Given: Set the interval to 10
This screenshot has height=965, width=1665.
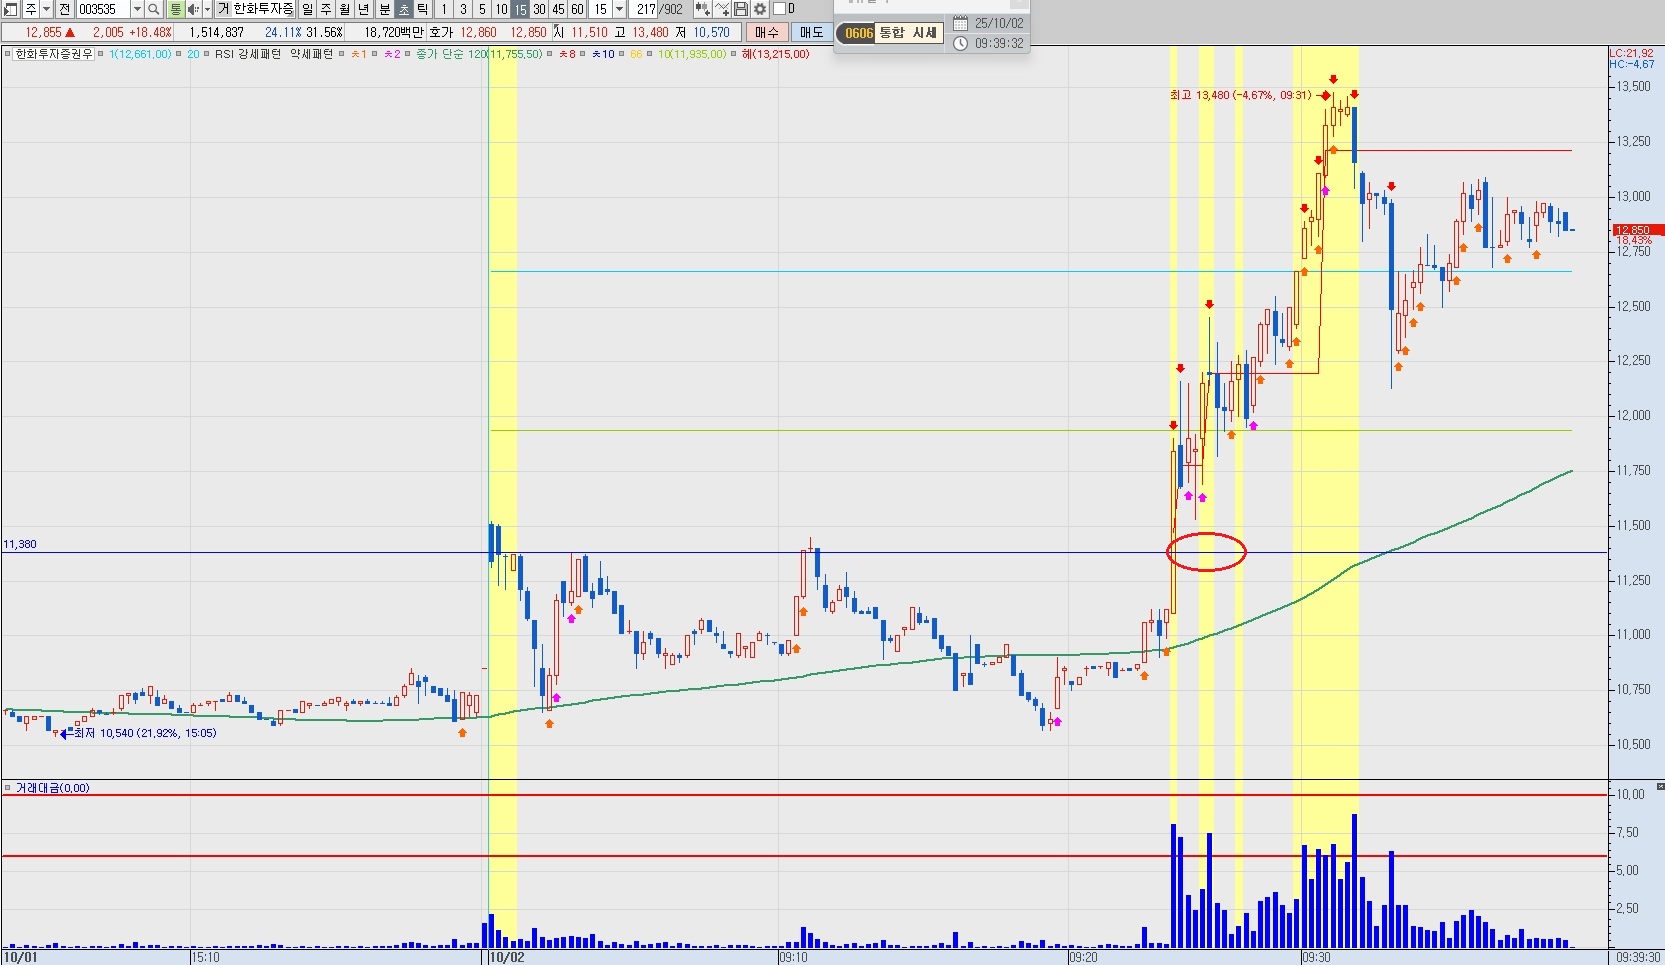Looking at the screenshot, I should pyautogui.click(x=502, y=9).
